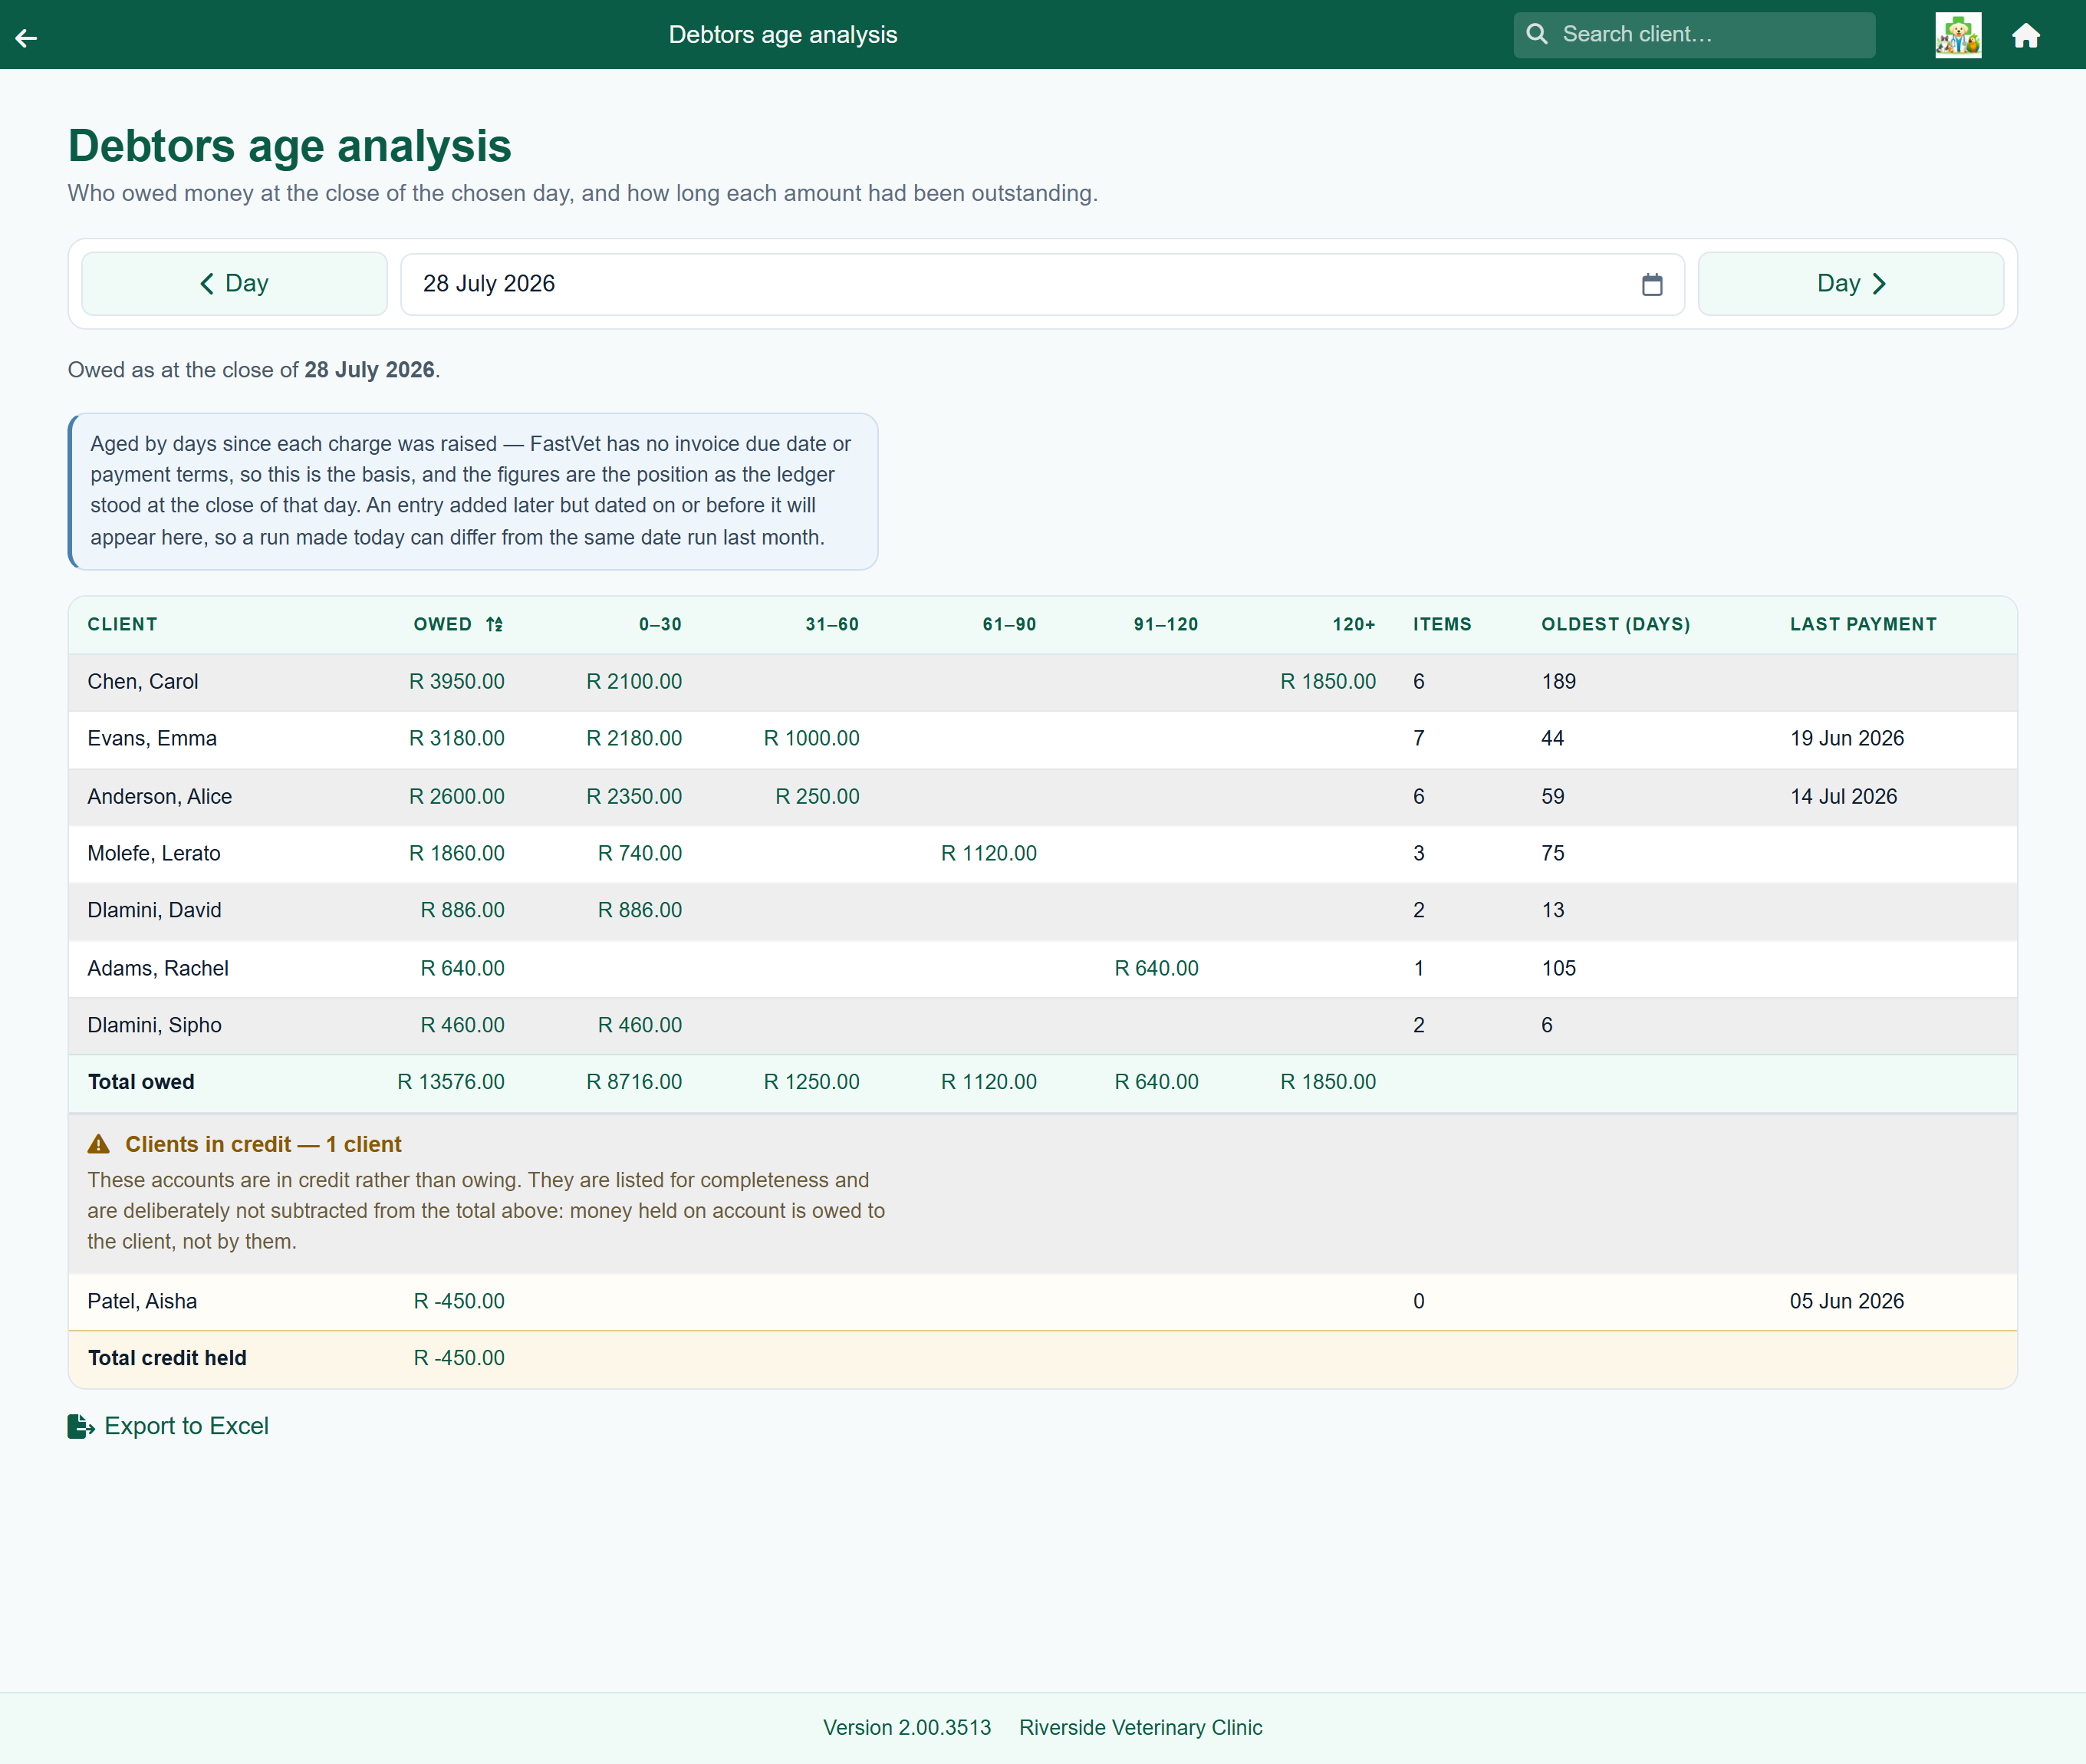
Task: Open the Evans, Emma client row
Action: (1042, 739)
